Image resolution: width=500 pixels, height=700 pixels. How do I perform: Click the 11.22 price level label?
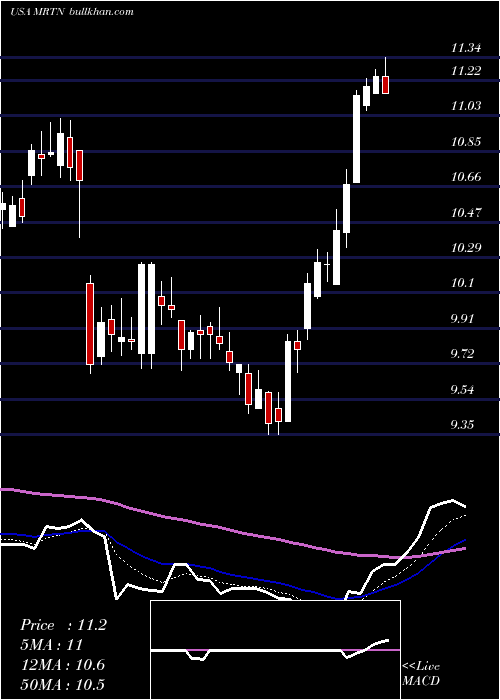point(466,71)
